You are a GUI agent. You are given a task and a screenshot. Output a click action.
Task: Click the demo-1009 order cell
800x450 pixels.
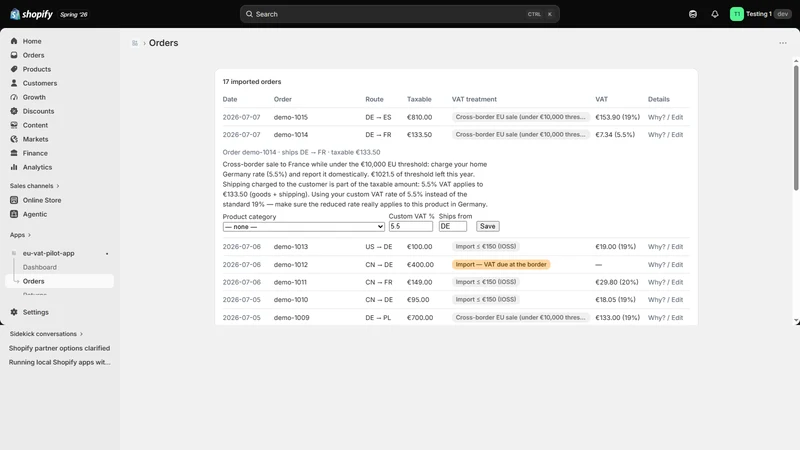(291, 317)
